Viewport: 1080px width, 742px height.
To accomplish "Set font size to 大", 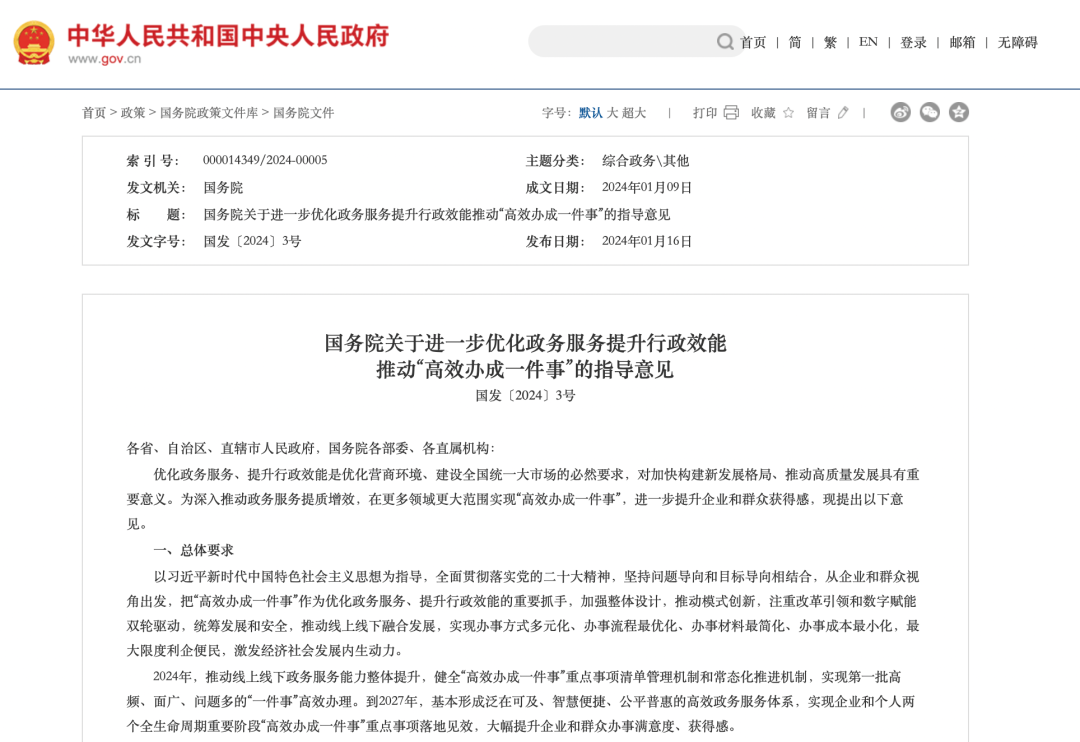I will pyautogui.click(x=612, y=113).
